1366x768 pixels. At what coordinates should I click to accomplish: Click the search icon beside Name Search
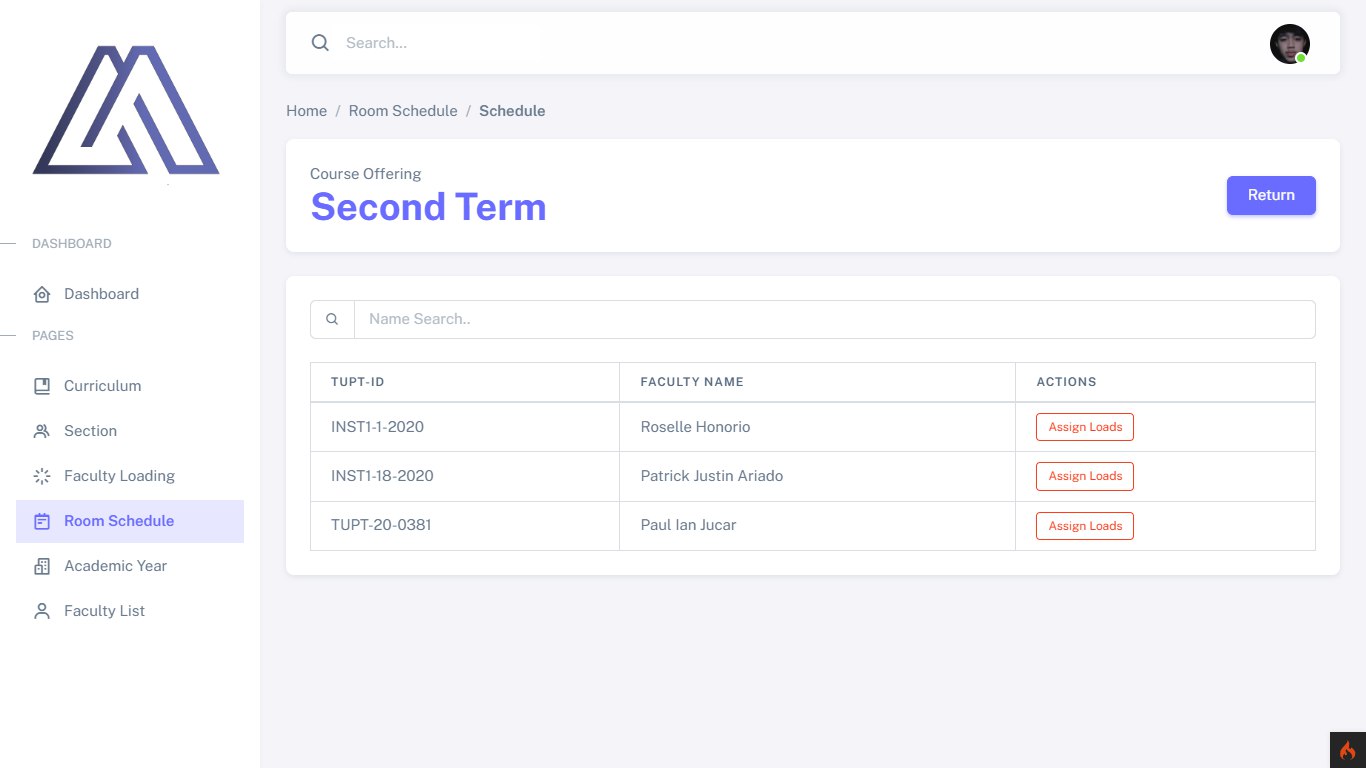(x=332, y=319)
